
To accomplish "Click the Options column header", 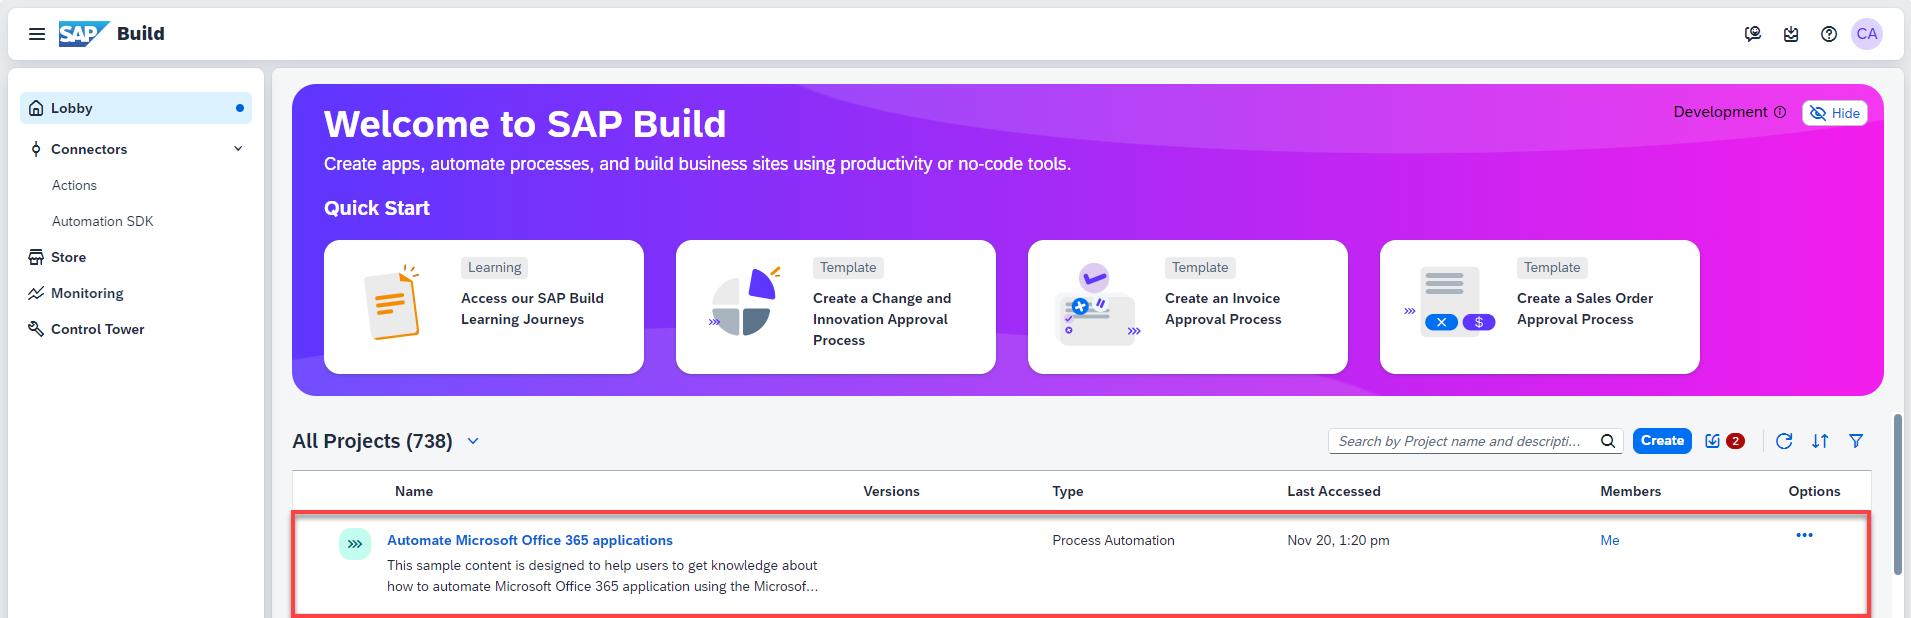I will [1815, 491].
